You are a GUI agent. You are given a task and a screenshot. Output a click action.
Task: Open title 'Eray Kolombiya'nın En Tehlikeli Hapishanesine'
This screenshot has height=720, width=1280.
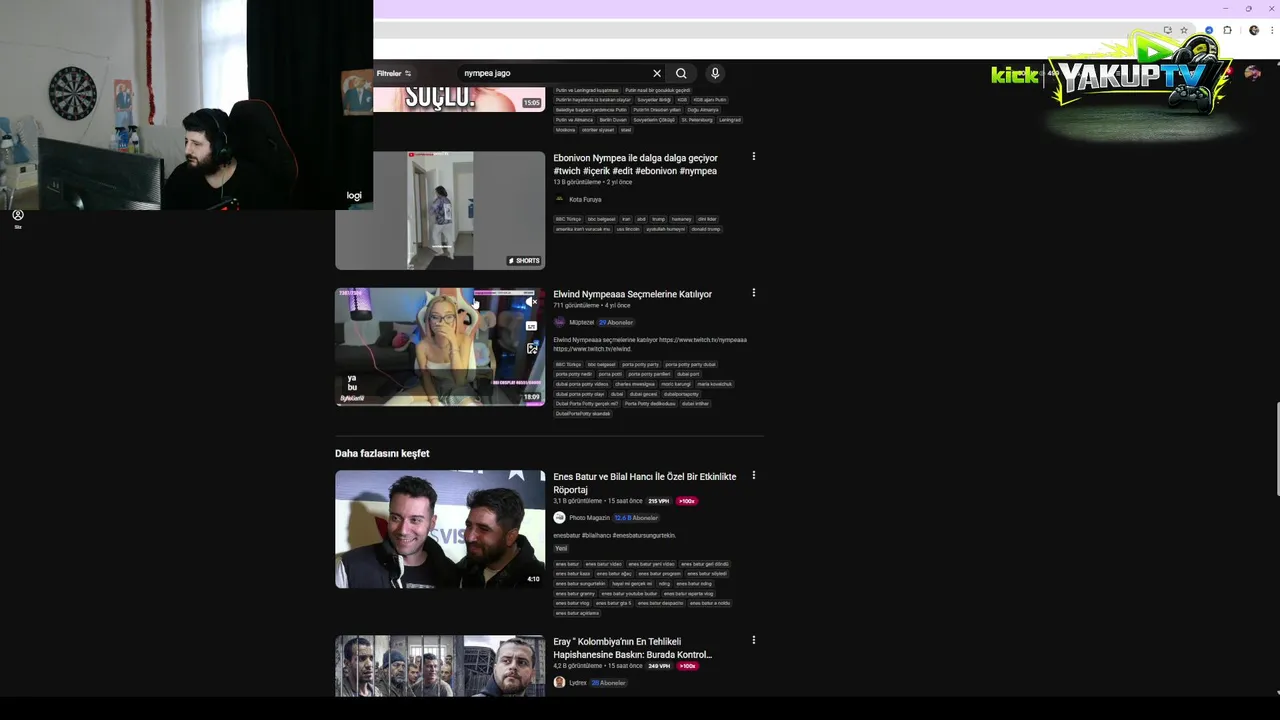[x=632, y=648]
